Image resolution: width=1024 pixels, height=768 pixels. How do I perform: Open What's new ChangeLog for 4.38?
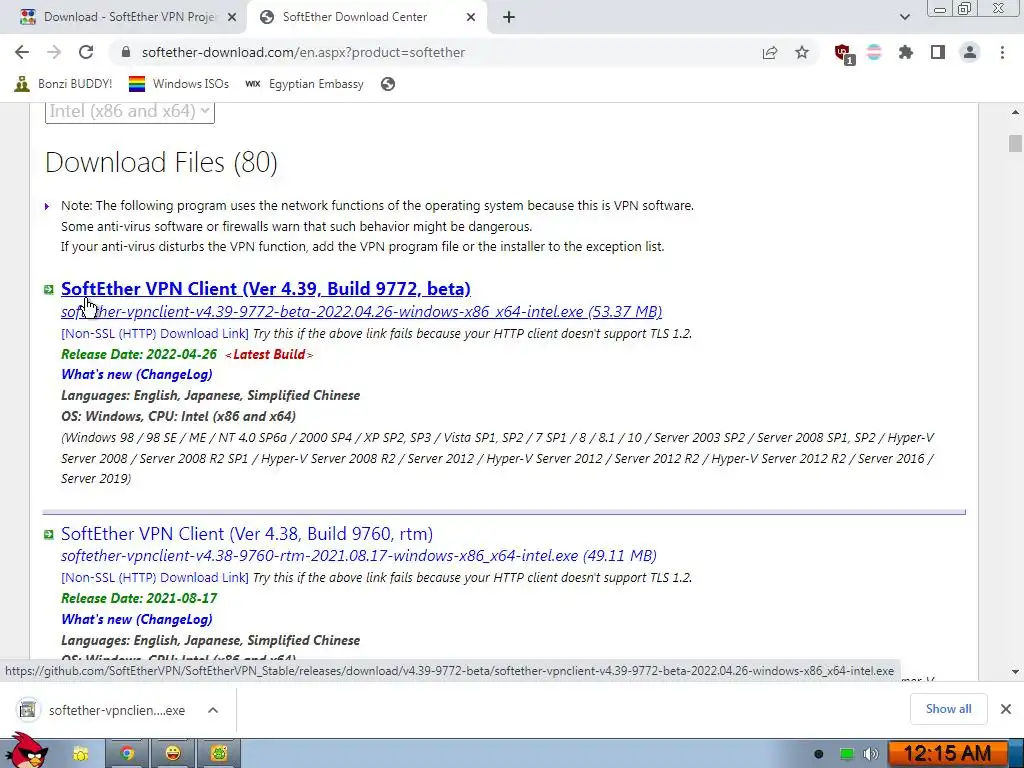[x=136, y=619]
